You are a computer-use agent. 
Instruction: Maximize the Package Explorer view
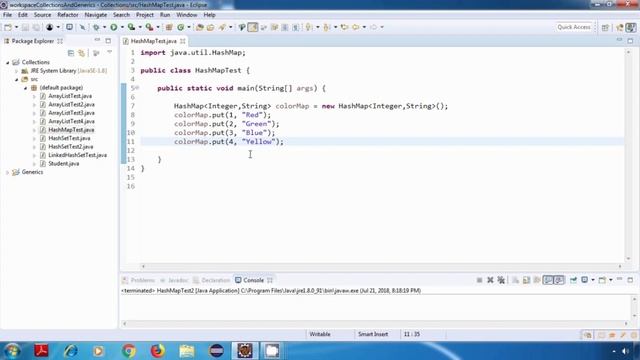tap(108, 40)
